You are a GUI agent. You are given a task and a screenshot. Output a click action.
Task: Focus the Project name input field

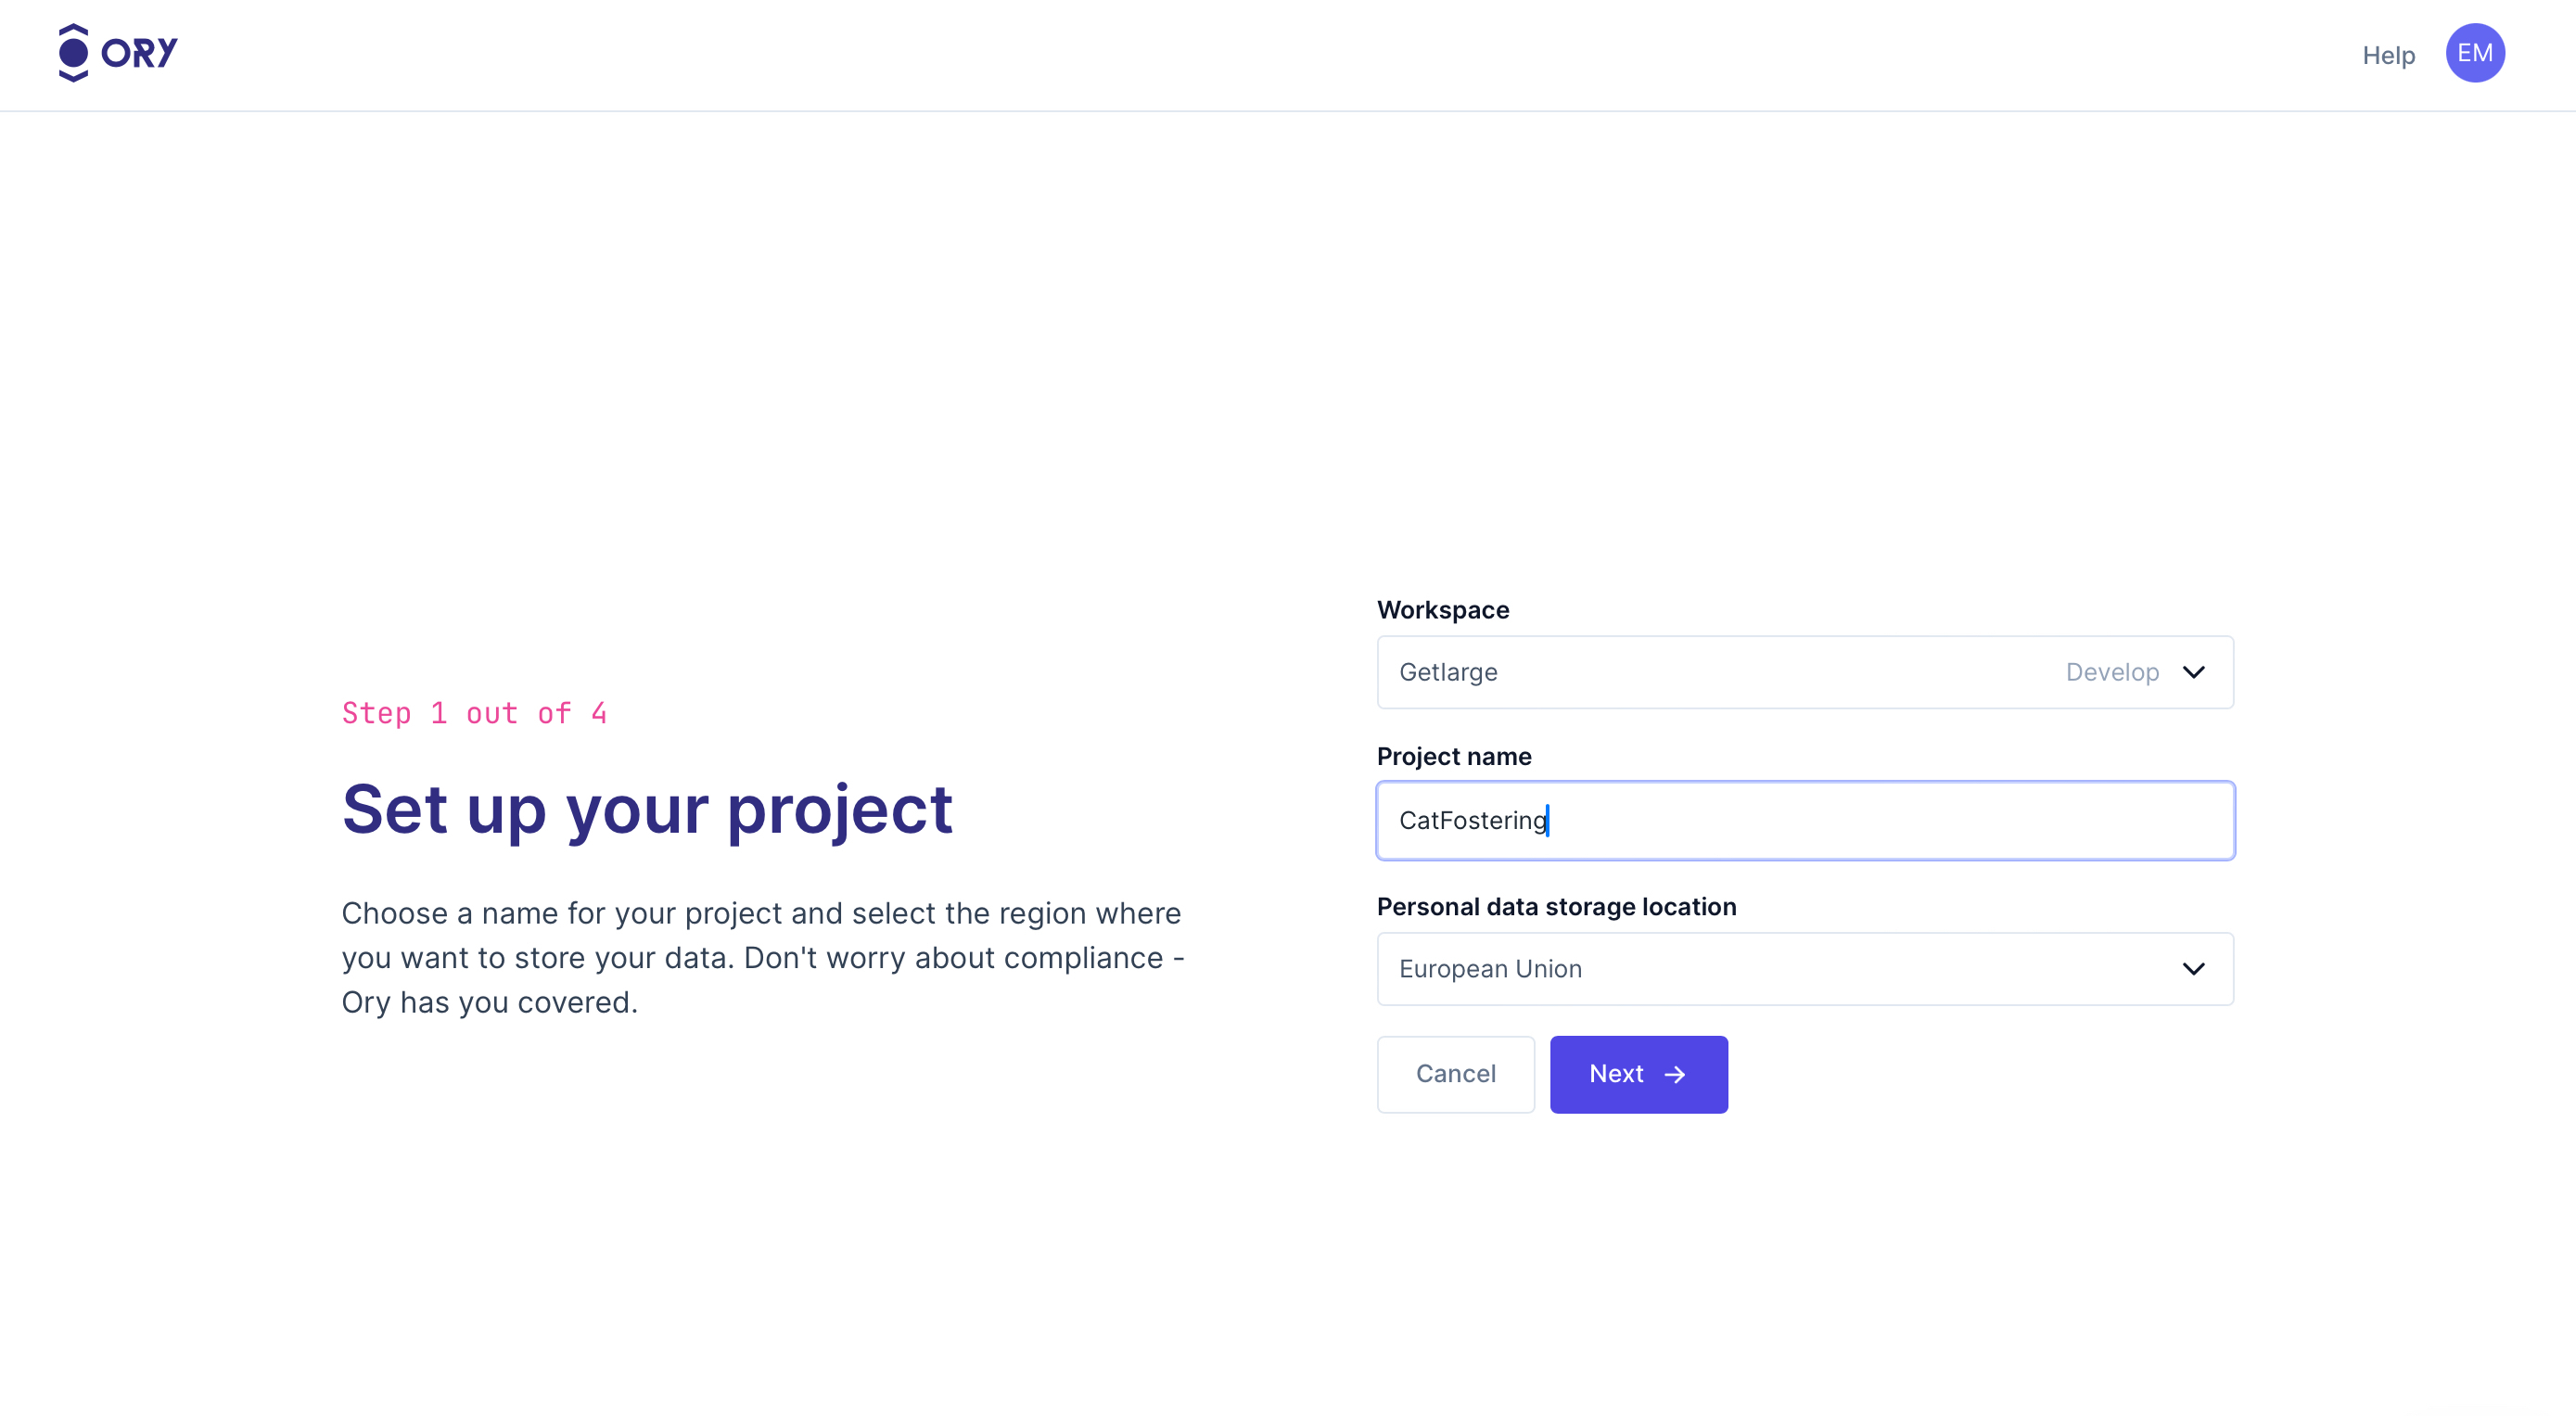pyautogui.click(x=1805, y=820)
